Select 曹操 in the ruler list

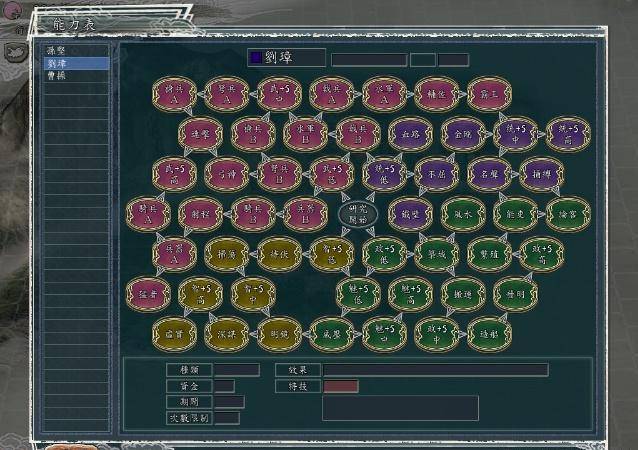pyautogui.click(x=76, y=76)
